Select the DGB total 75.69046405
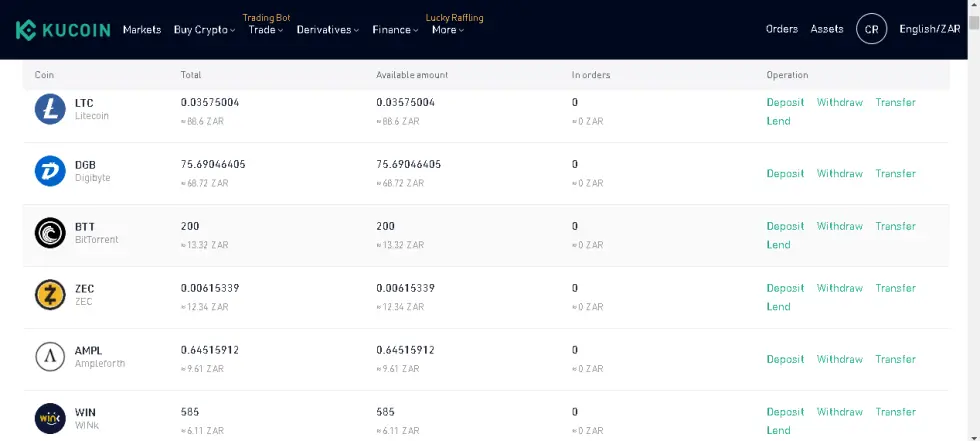 coord(213,164)
